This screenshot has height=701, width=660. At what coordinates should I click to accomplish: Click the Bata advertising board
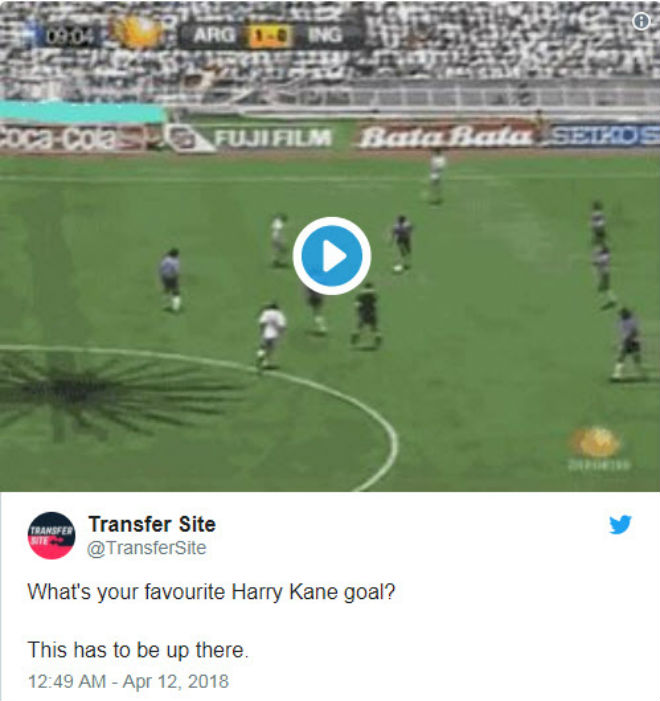click(446, 137)
